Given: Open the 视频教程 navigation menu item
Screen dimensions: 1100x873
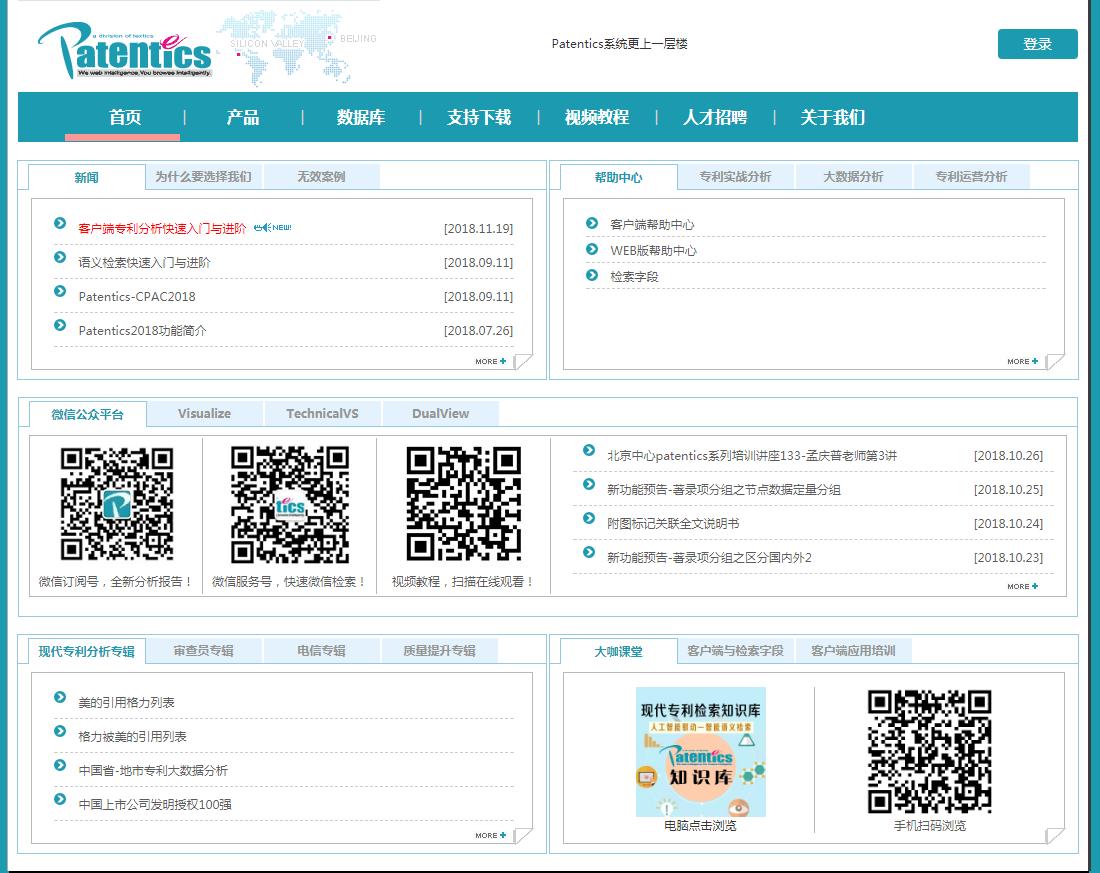Looking at the screenshot, I should pyautogui.click(x=596, y=117).
